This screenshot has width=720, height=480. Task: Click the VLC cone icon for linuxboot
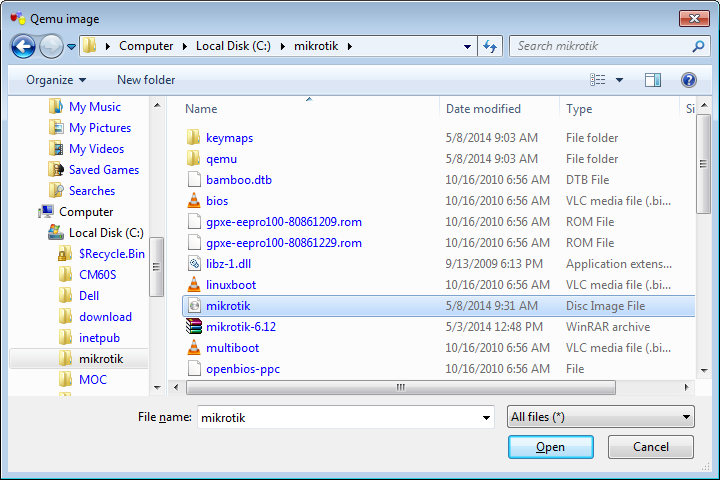click(194, 284)
